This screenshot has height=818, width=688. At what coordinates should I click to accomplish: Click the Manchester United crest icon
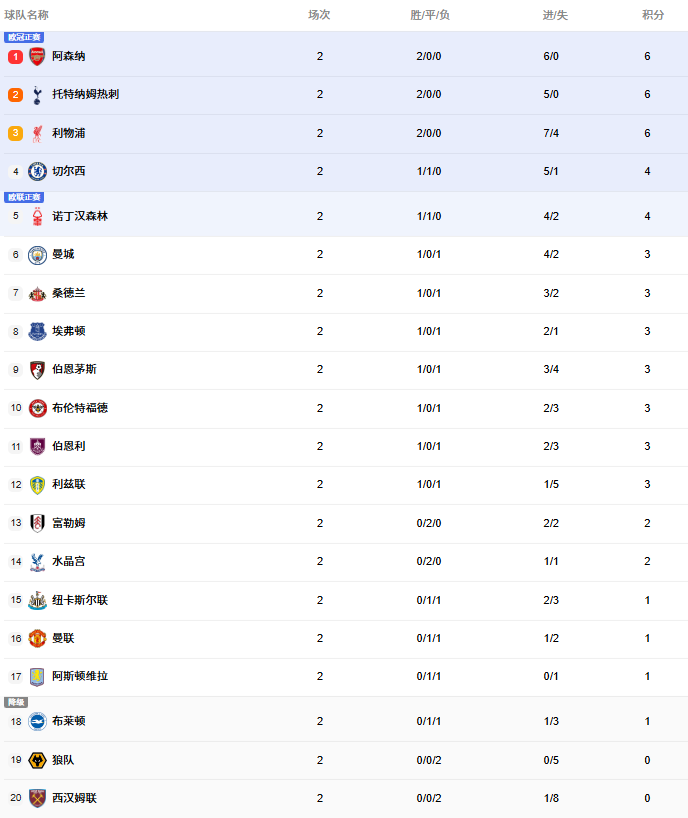pos(37,638)
